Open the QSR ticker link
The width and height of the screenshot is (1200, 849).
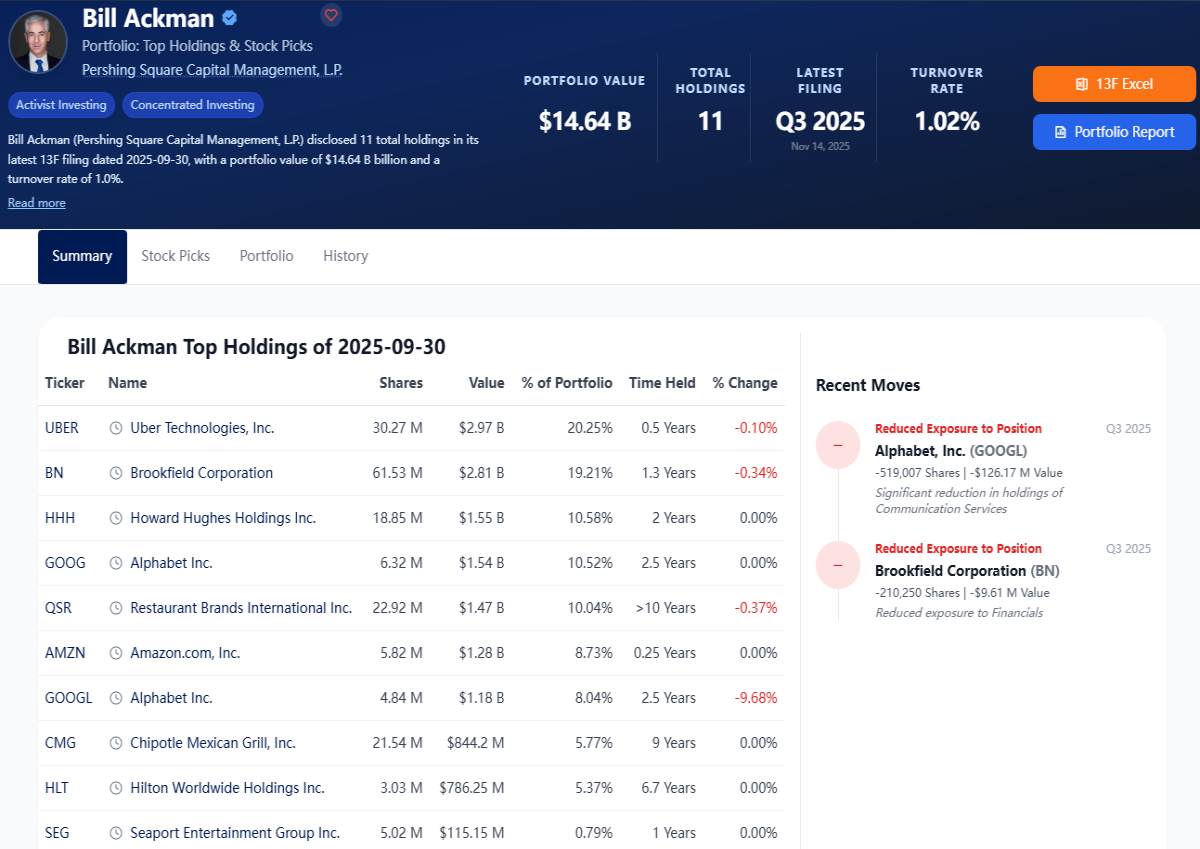pyautogui.click(x=58, y=608)
